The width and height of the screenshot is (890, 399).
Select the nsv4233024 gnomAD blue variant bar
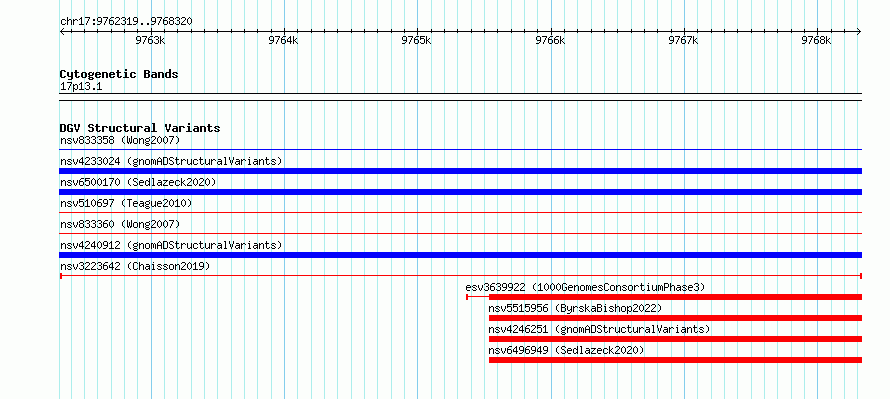(x=460, y=171)
